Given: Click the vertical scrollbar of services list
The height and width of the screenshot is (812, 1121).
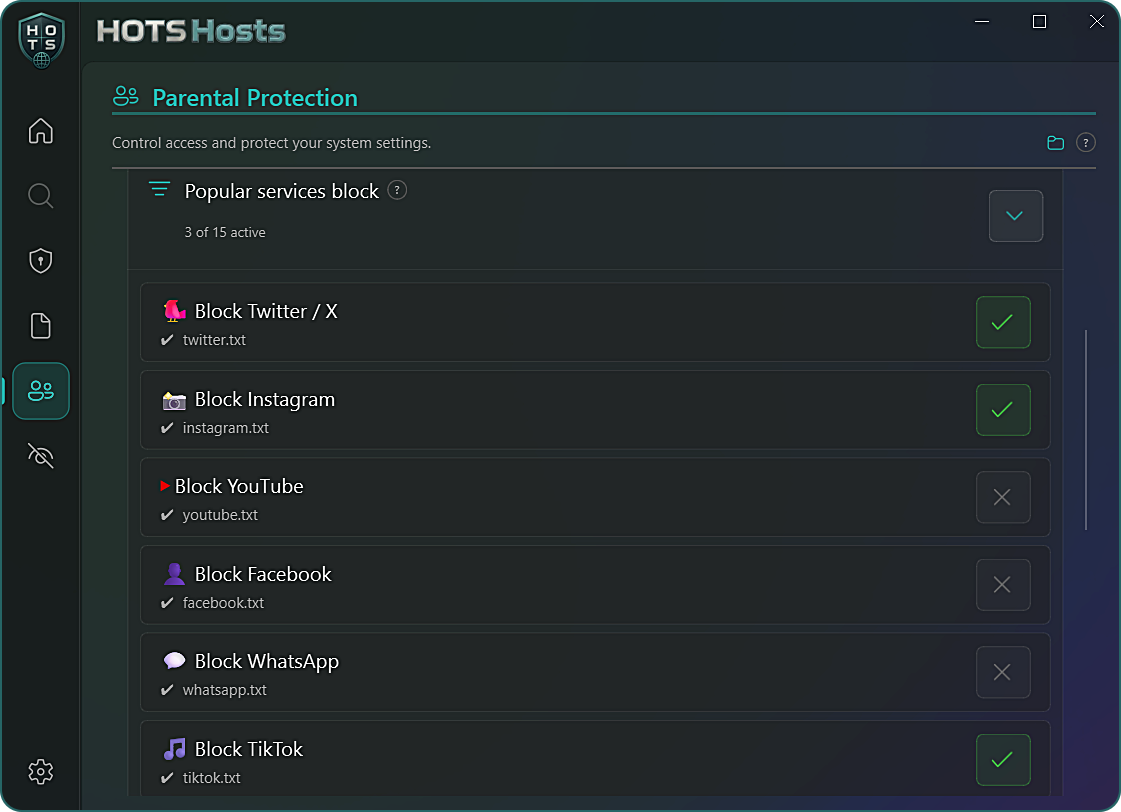Looking at the screenshot, I should [x=1085, y=430].
